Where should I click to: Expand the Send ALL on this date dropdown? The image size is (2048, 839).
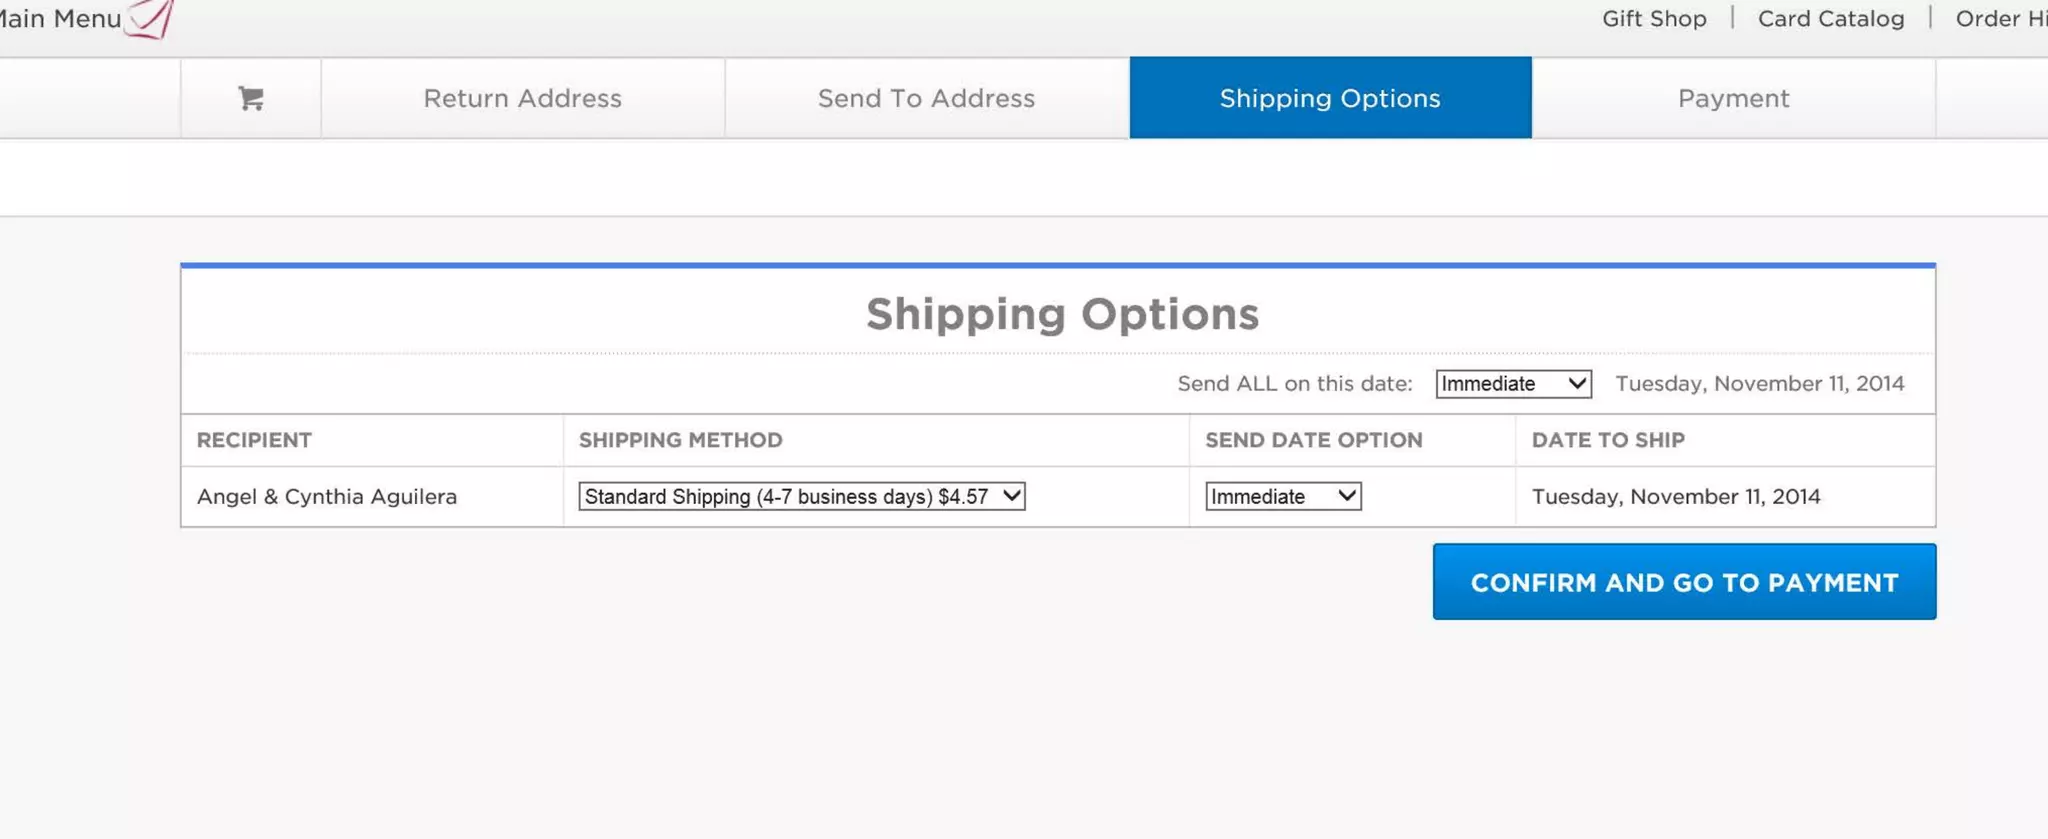click(1513, 384)
